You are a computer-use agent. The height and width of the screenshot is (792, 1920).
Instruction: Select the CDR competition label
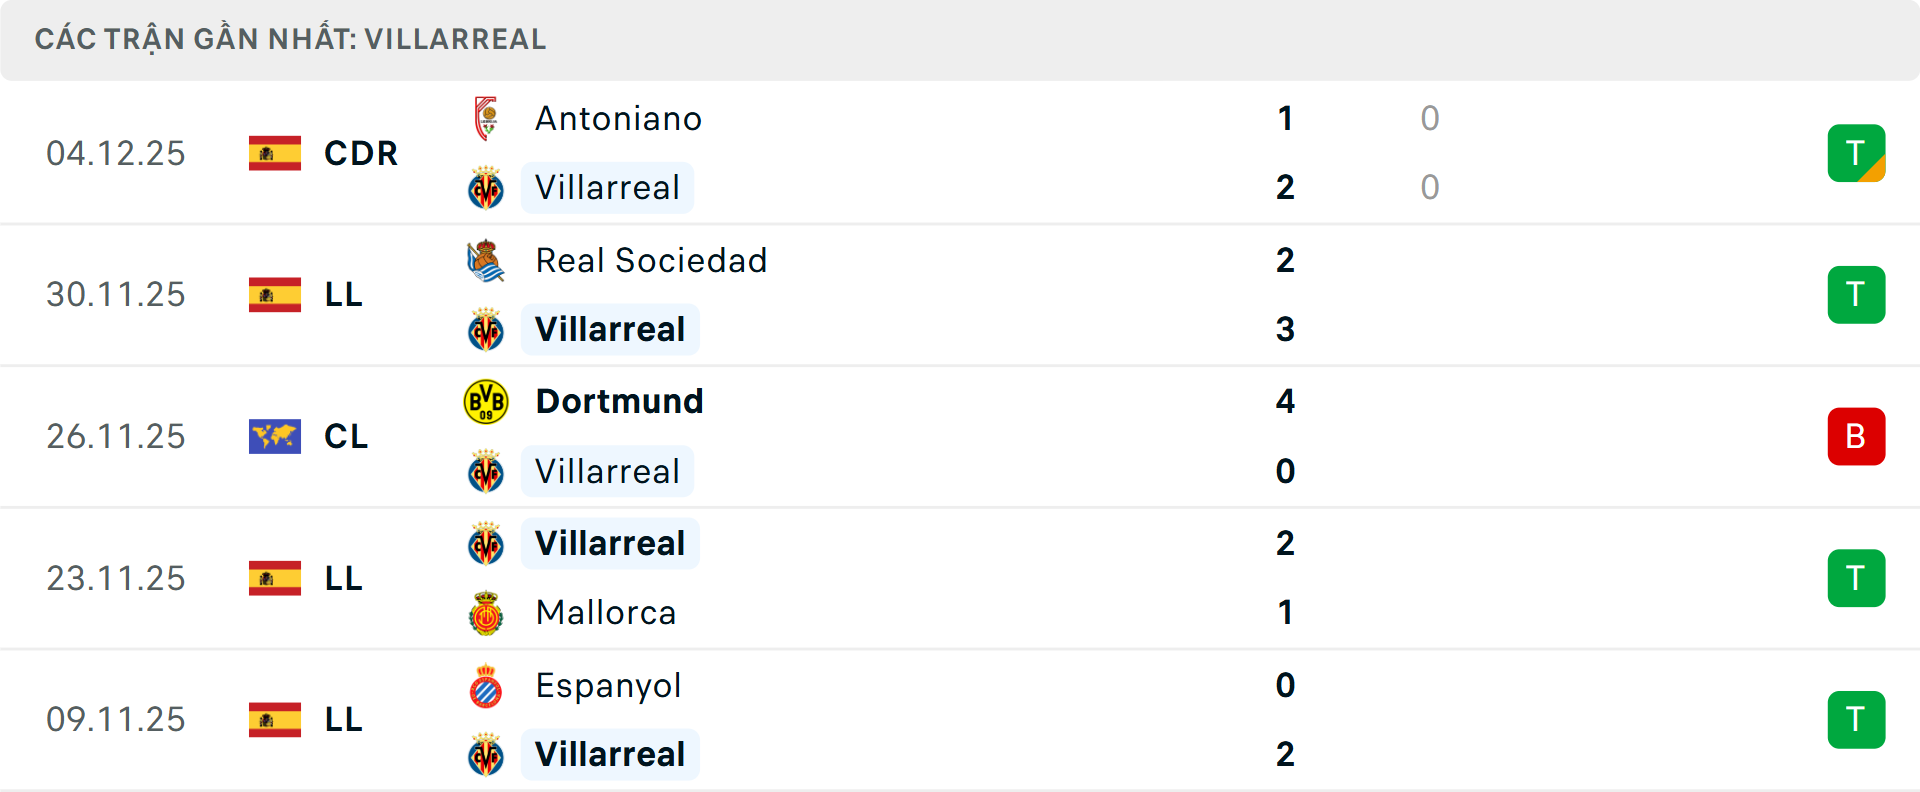[x=361, y=153]
